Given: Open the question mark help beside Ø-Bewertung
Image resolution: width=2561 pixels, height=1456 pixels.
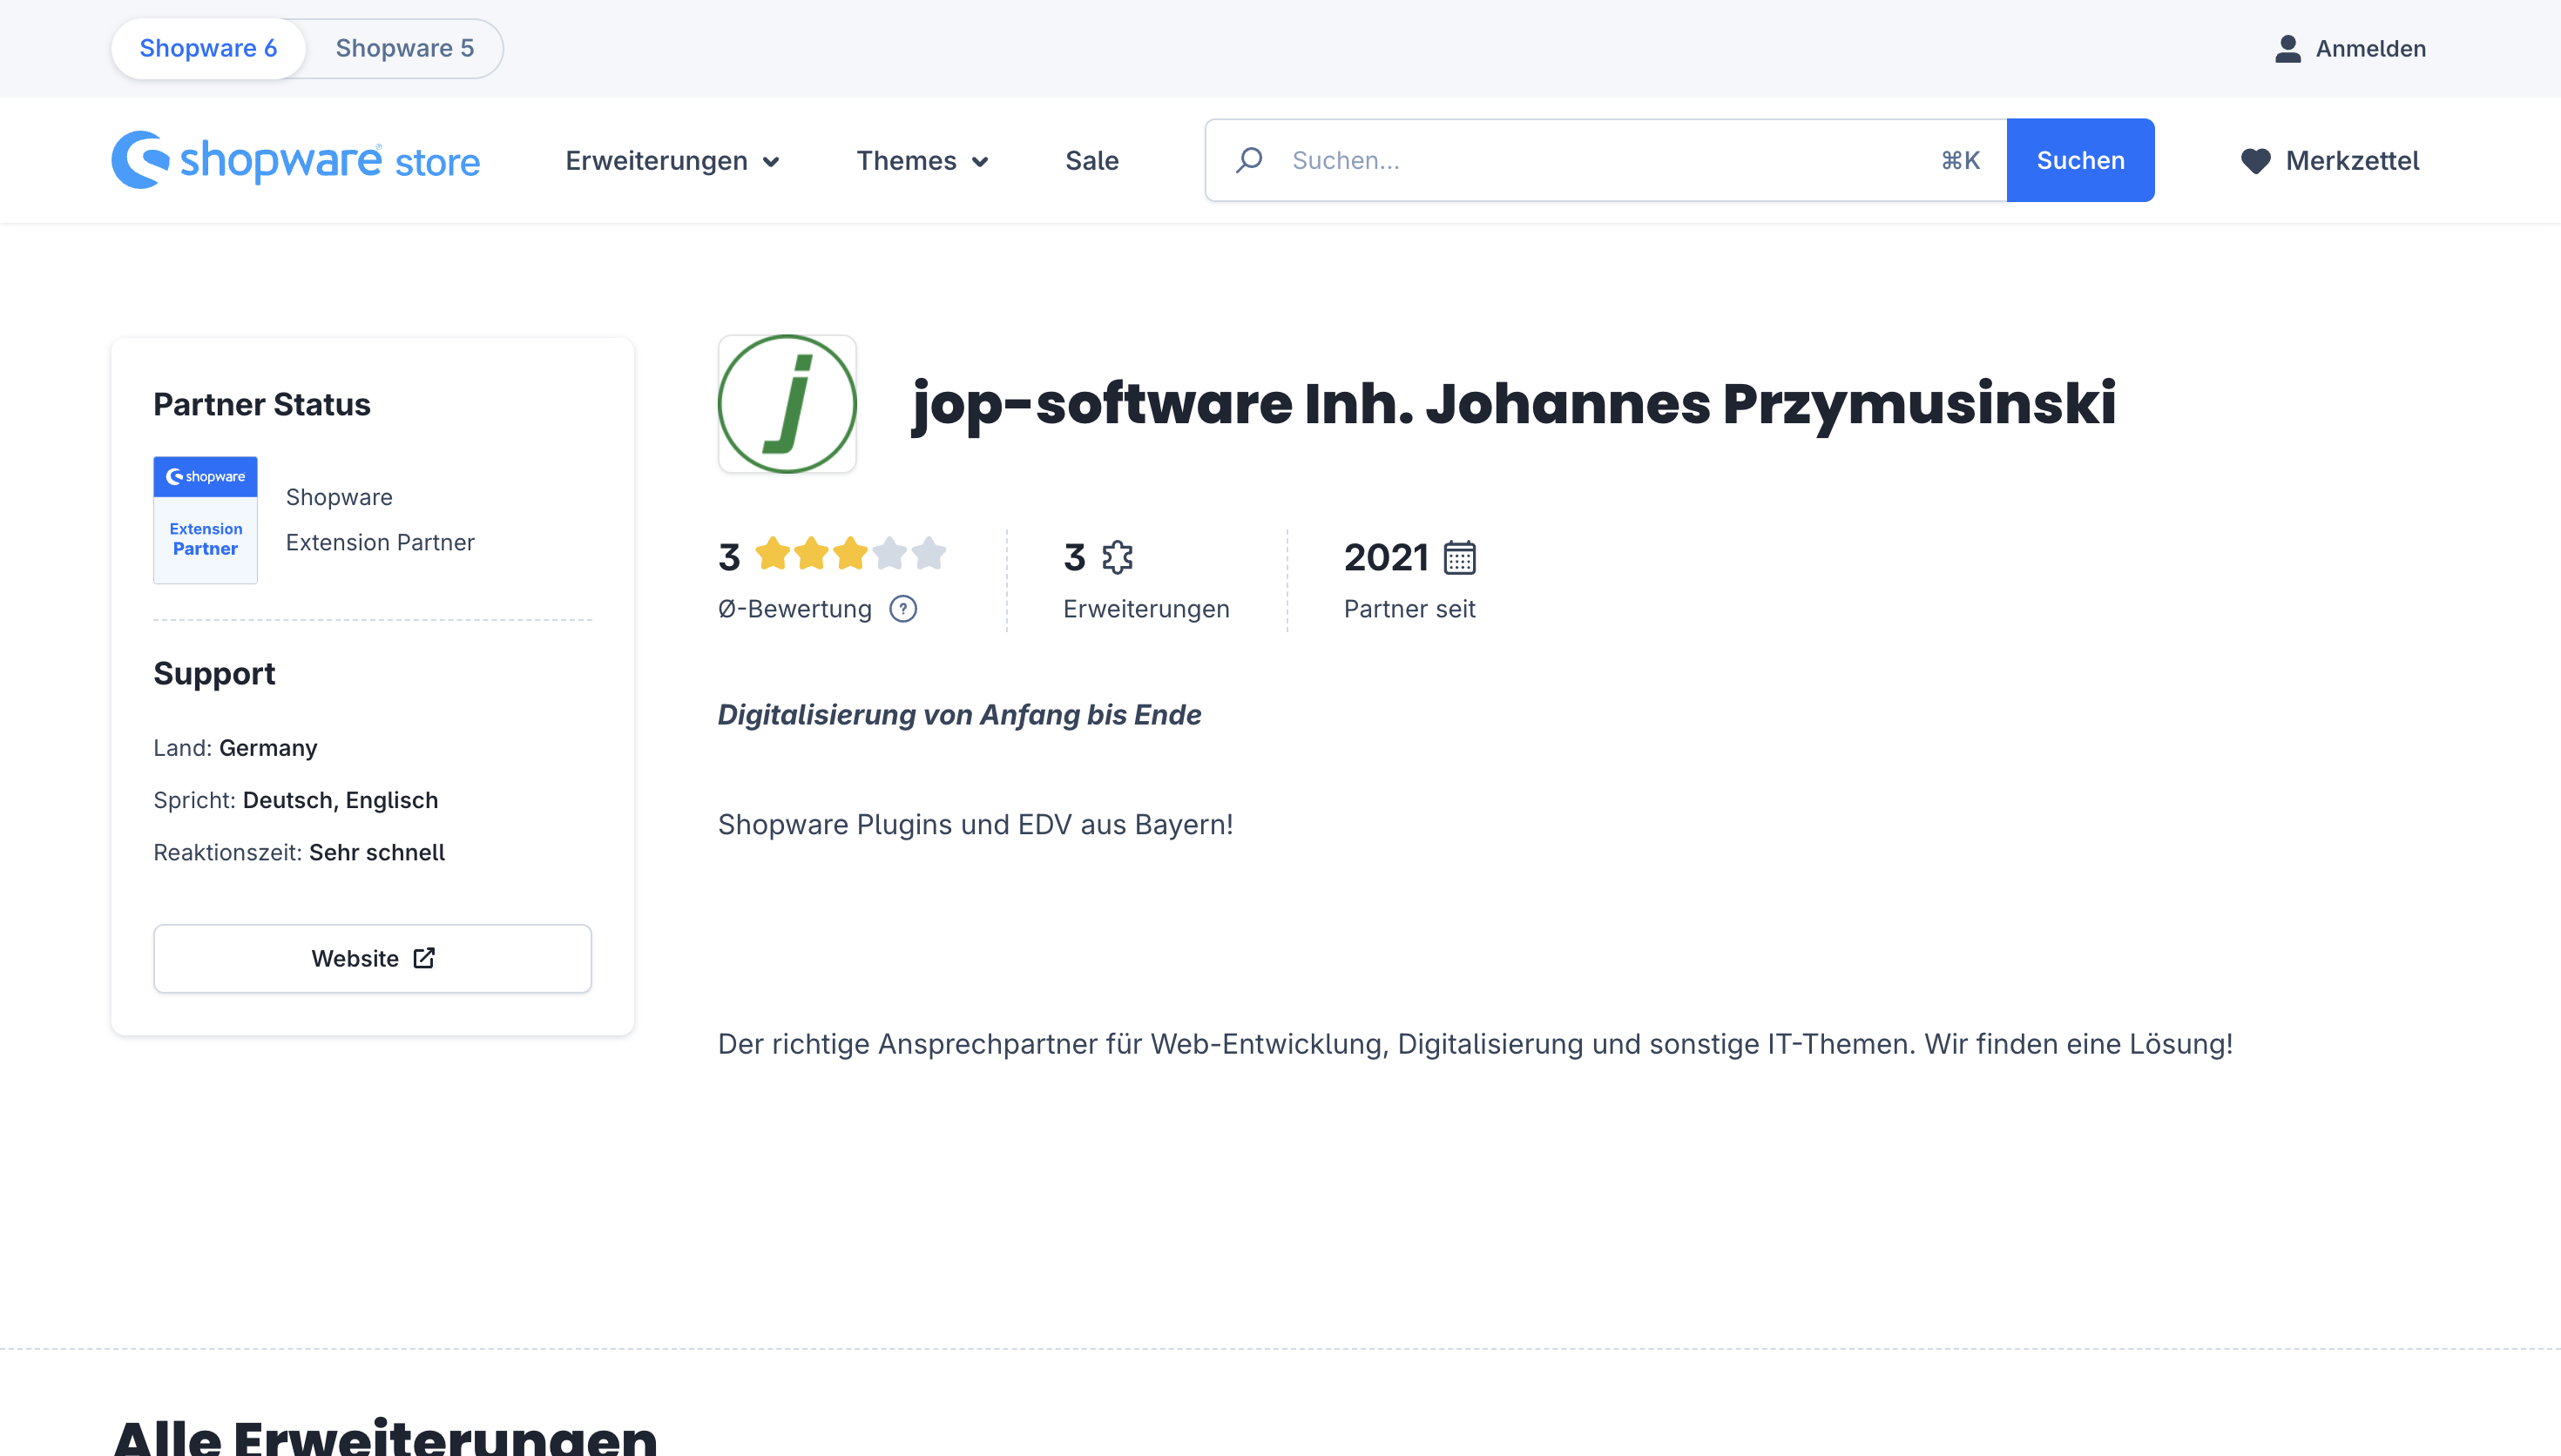Looking at the screenshot, I should tap(903, 608).
